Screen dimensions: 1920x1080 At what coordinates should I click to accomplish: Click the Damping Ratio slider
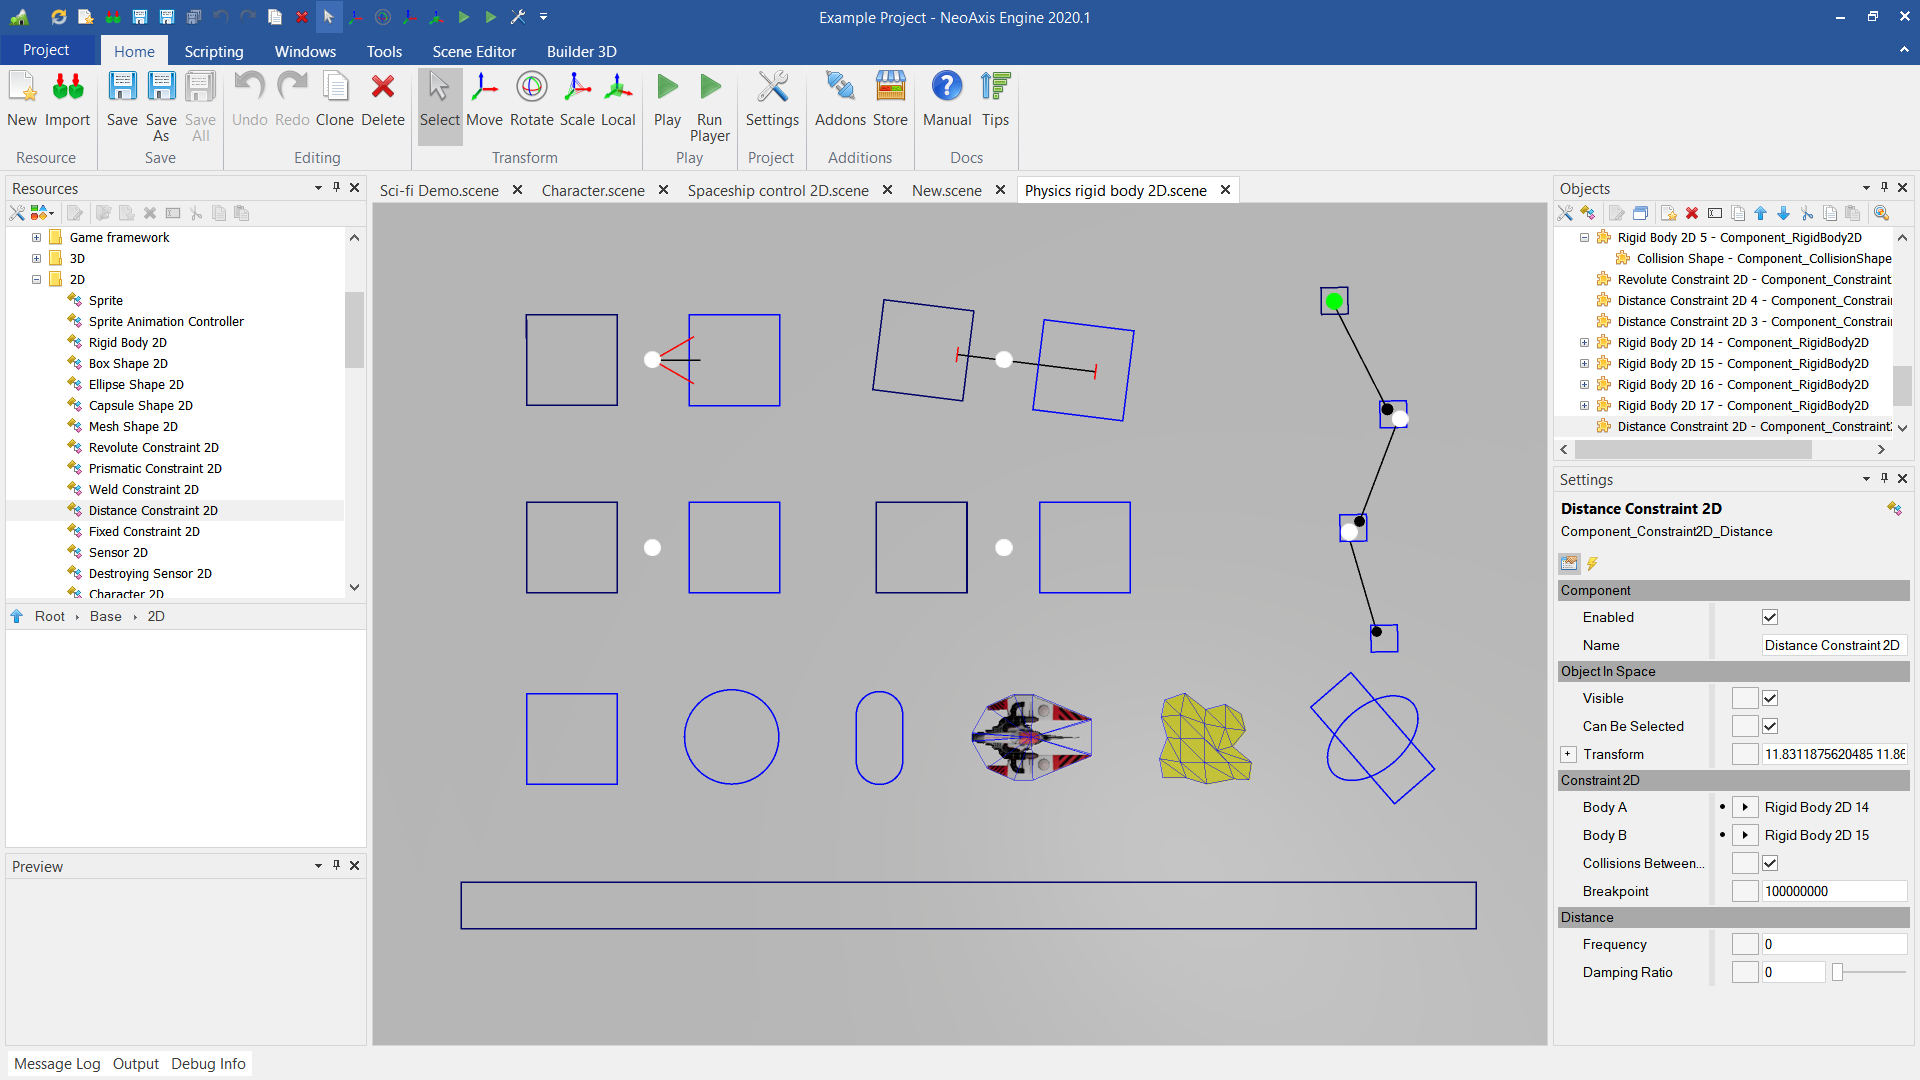[1838, 972]
